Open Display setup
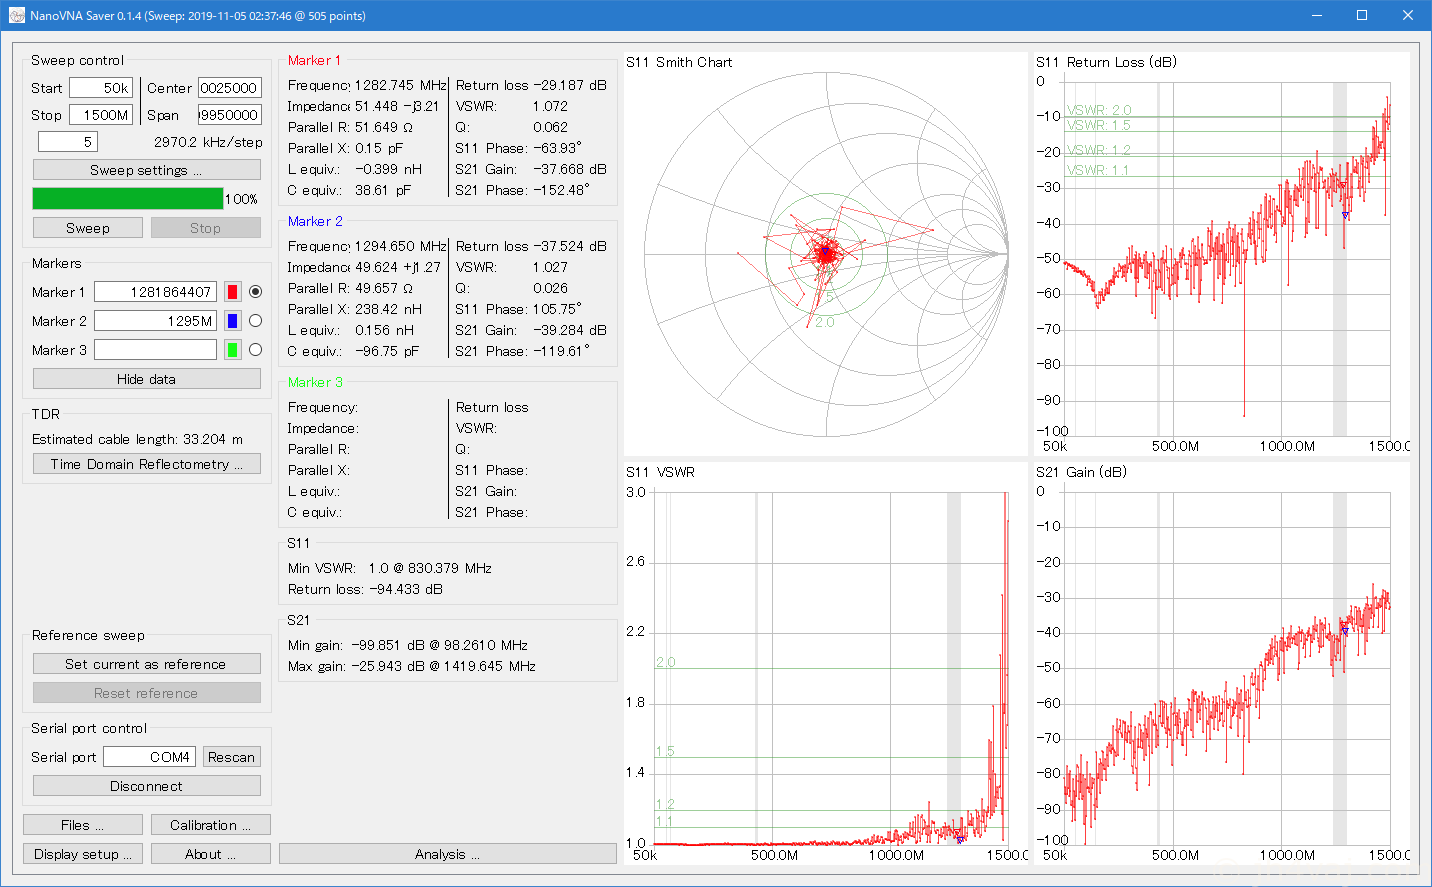Image resolution: width=1432 pixels, height=887 pixels. click(x=83, y=854)
